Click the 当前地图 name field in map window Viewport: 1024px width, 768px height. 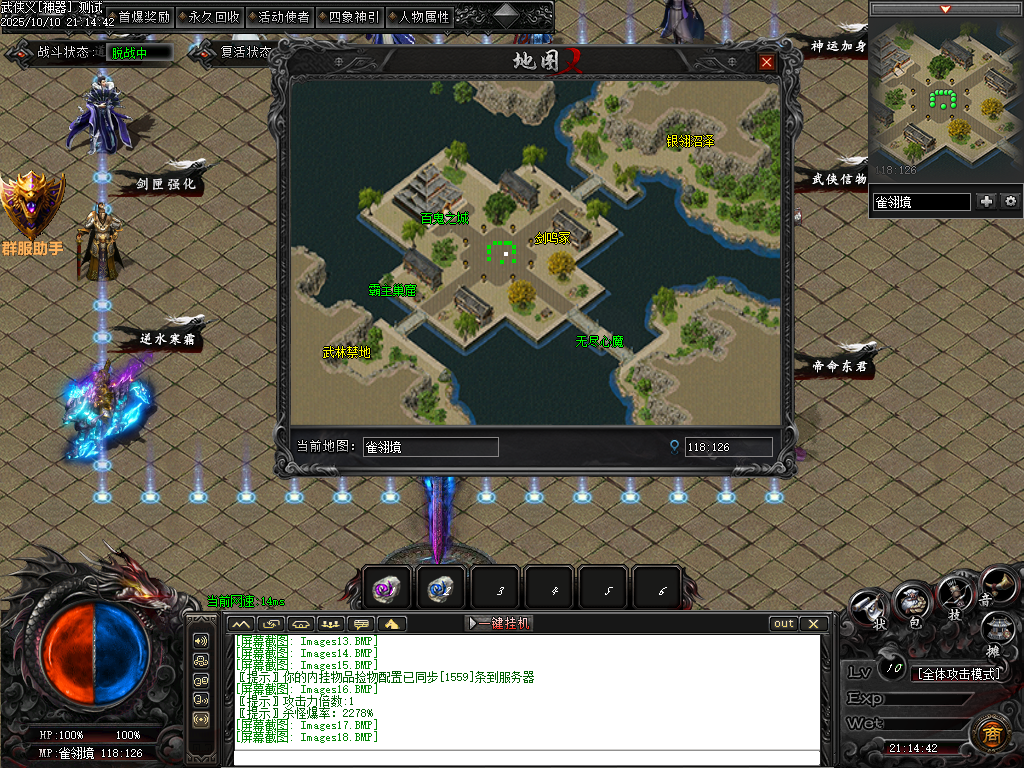pyautogui.click(x=430, y=447)
